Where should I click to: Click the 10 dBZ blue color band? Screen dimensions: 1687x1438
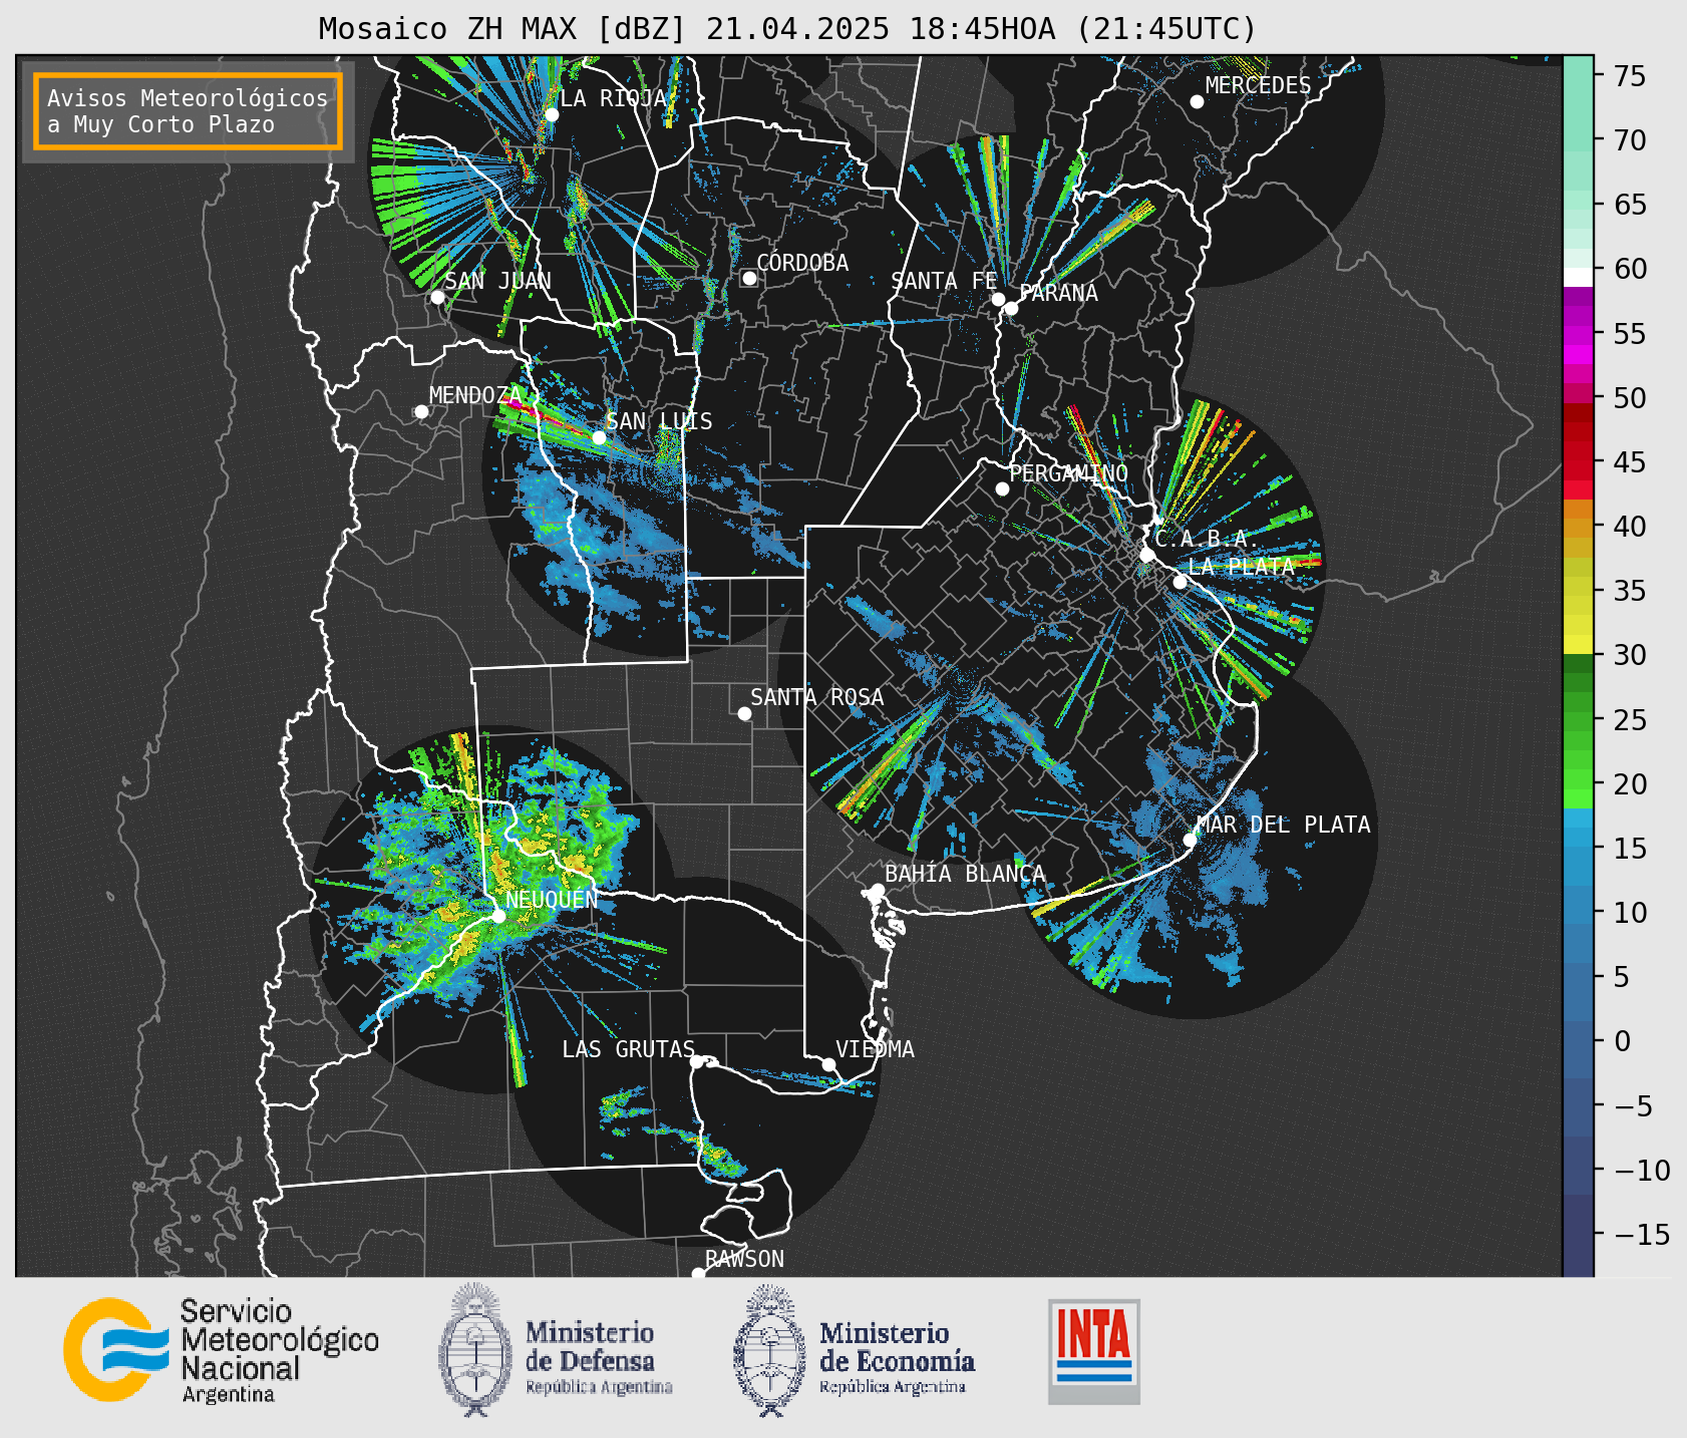coord(1578,913)
